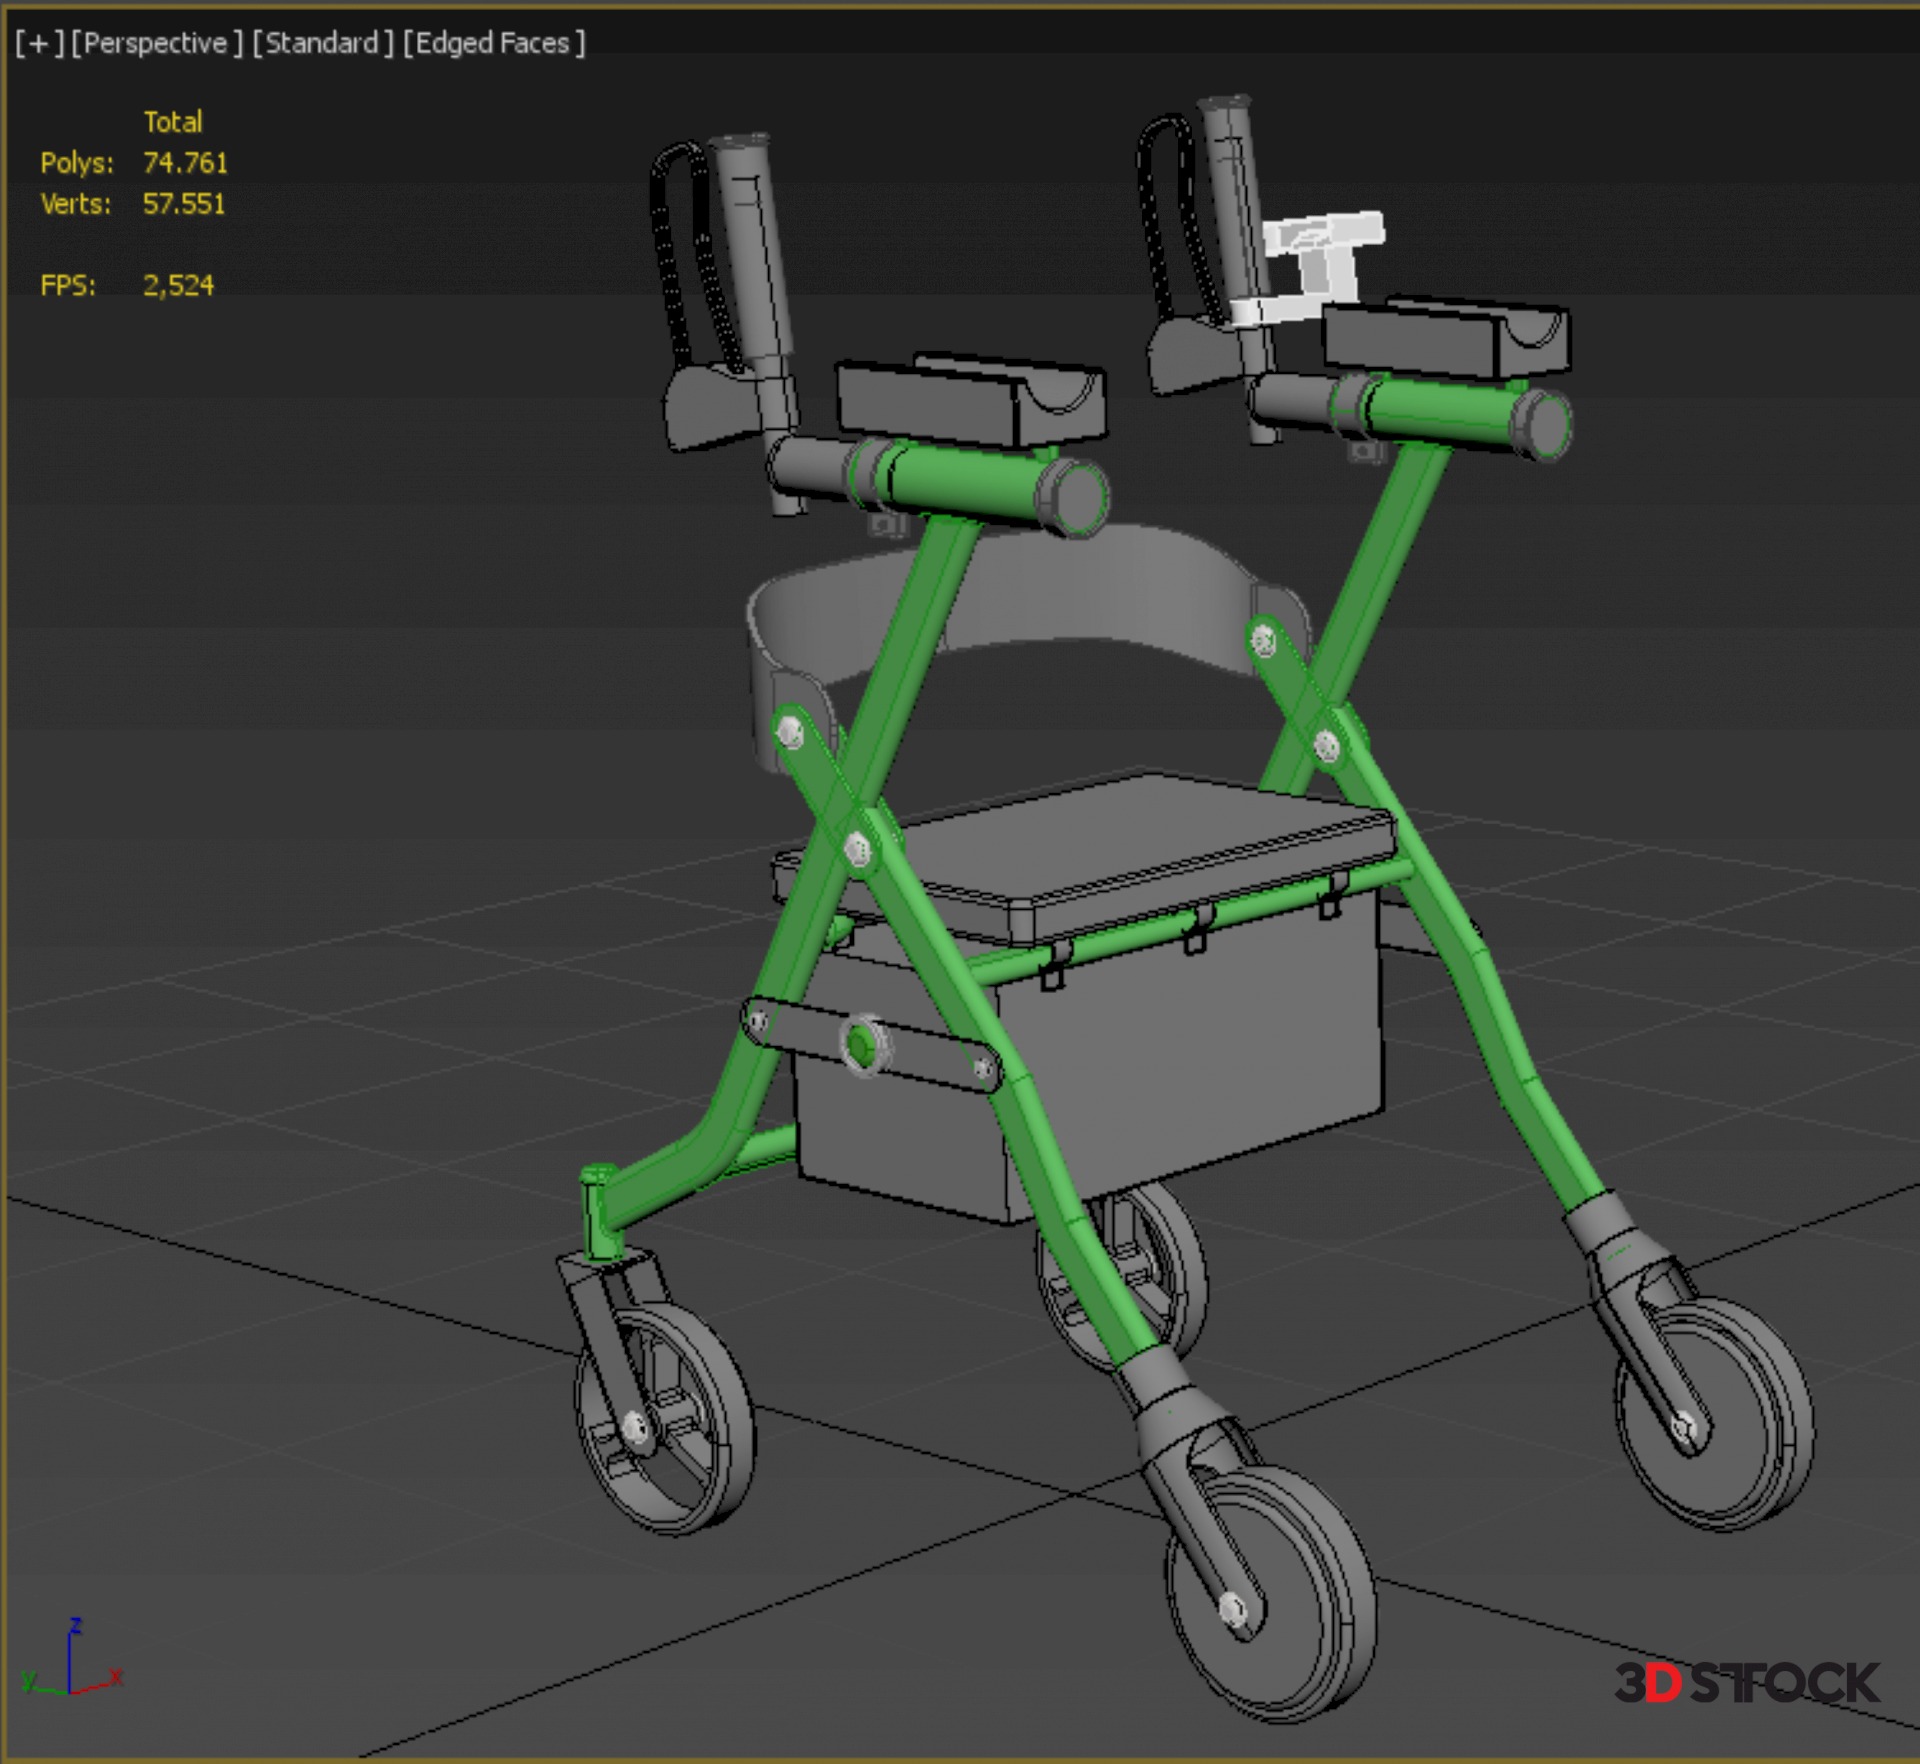
Task: Click the 3D Stock watermark logo
Action: (x=1746, y=1683)
